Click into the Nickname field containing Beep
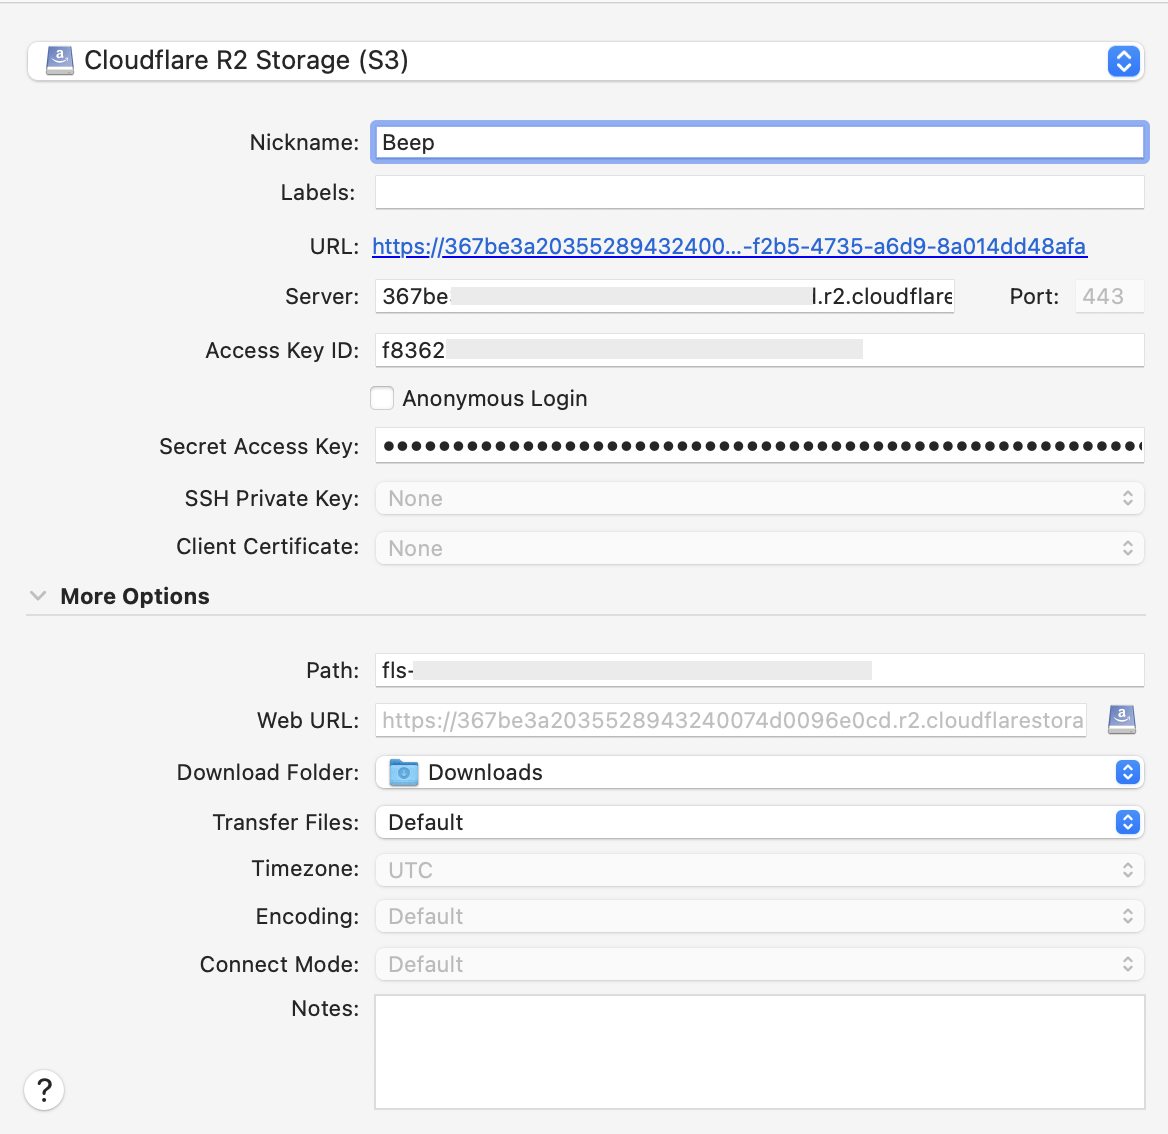1168x1134 pixels. [x=759, y=142]
